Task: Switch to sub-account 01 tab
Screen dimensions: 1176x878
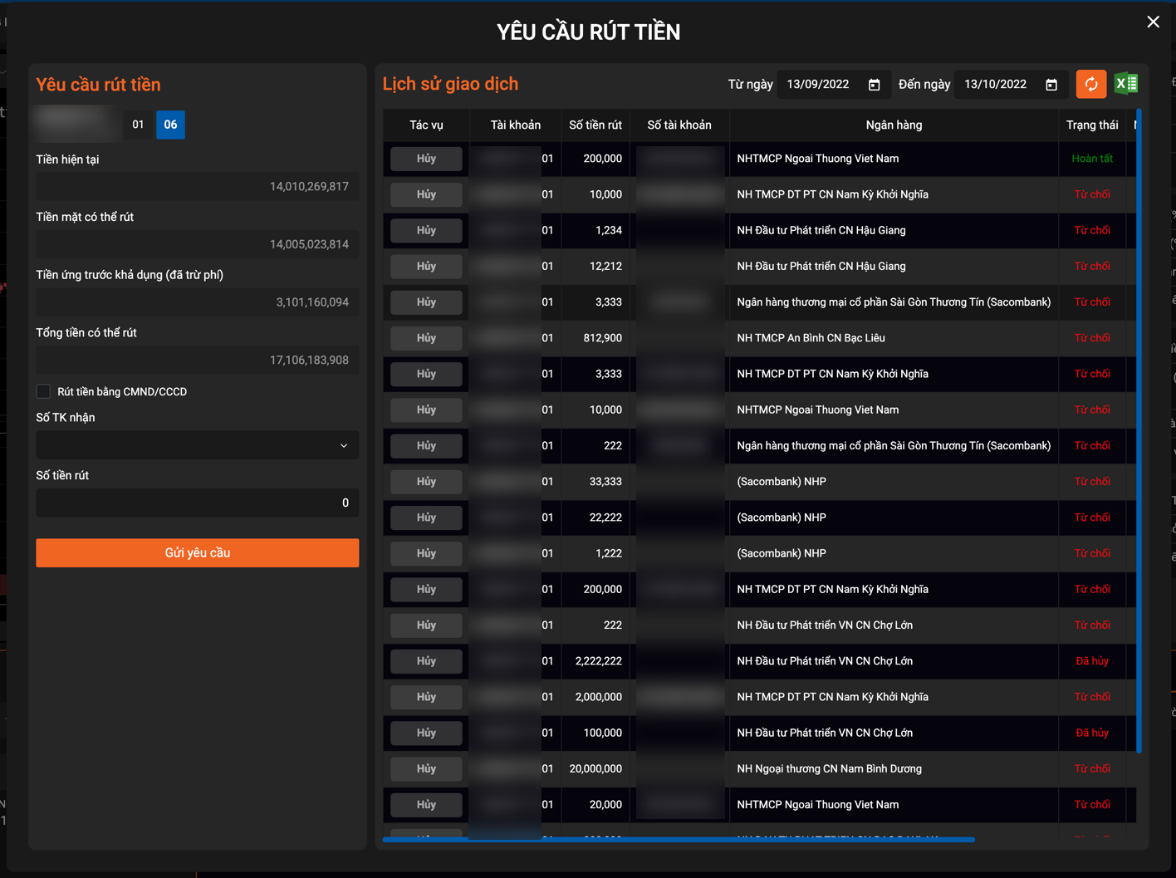Action: coord(138,125)
